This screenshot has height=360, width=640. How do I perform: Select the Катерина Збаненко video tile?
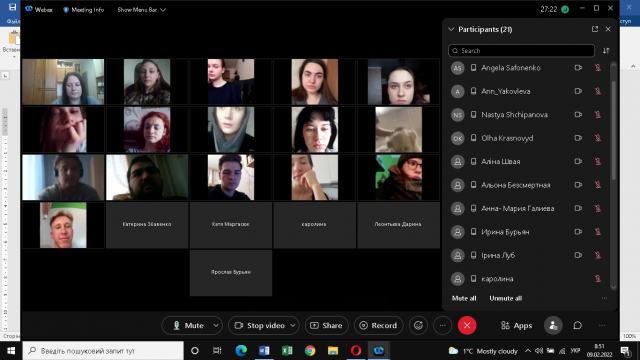pos(147,225)
